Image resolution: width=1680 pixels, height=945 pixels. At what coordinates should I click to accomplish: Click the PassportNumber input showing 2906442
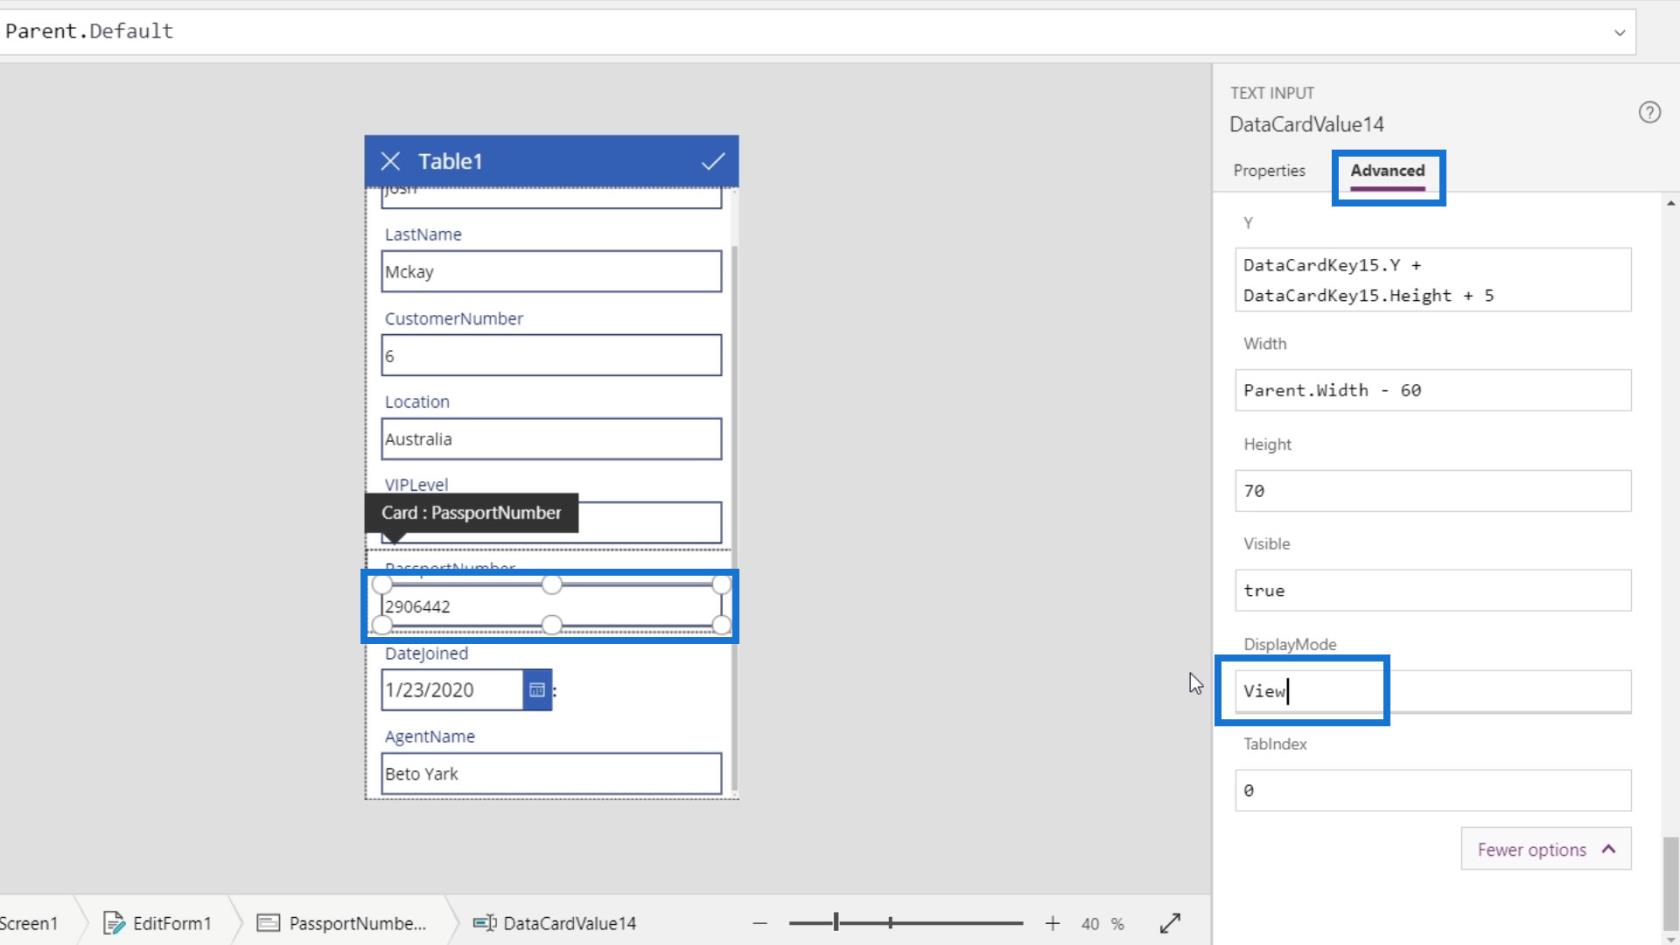click(x=551, y=606)
